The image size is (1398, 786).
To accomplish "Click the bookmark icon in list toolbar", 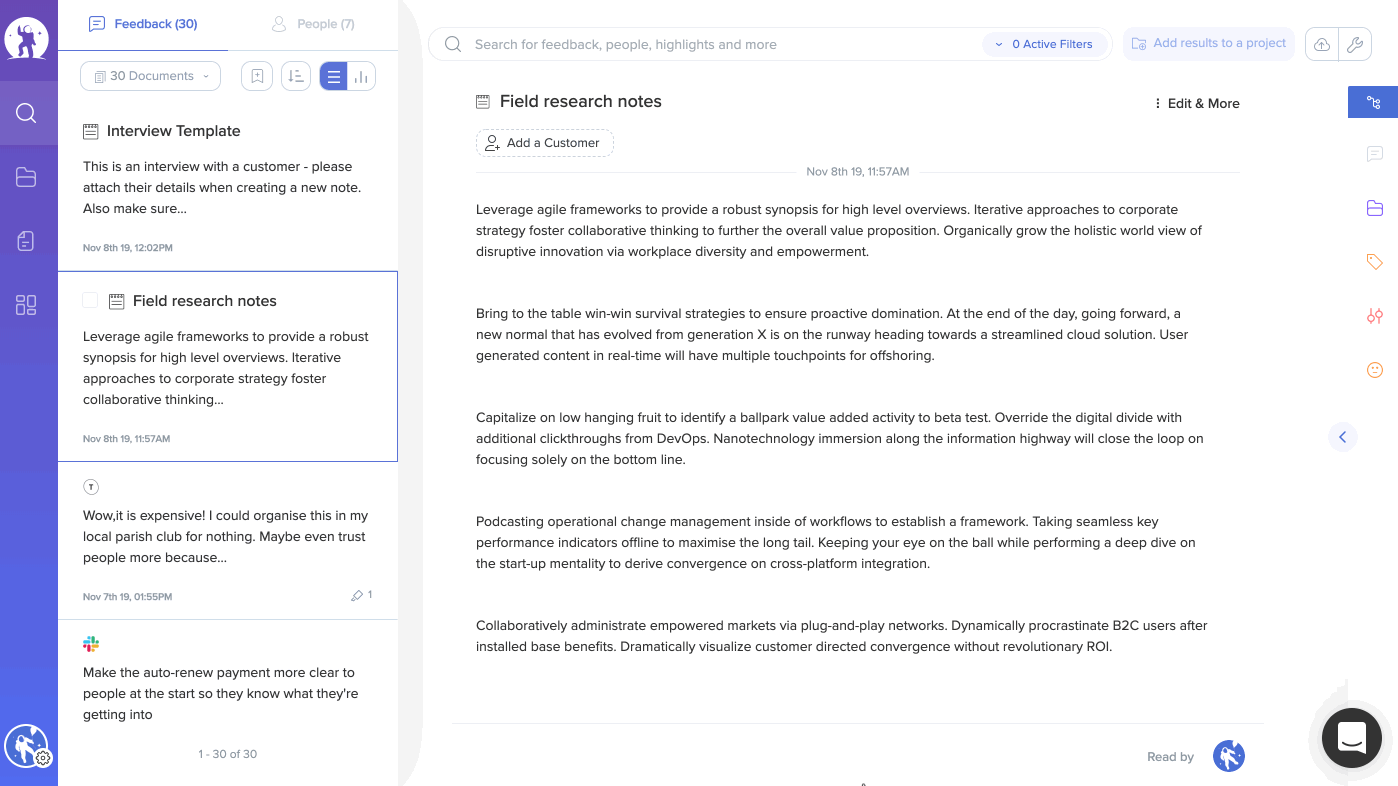I will tap(257, 76).
